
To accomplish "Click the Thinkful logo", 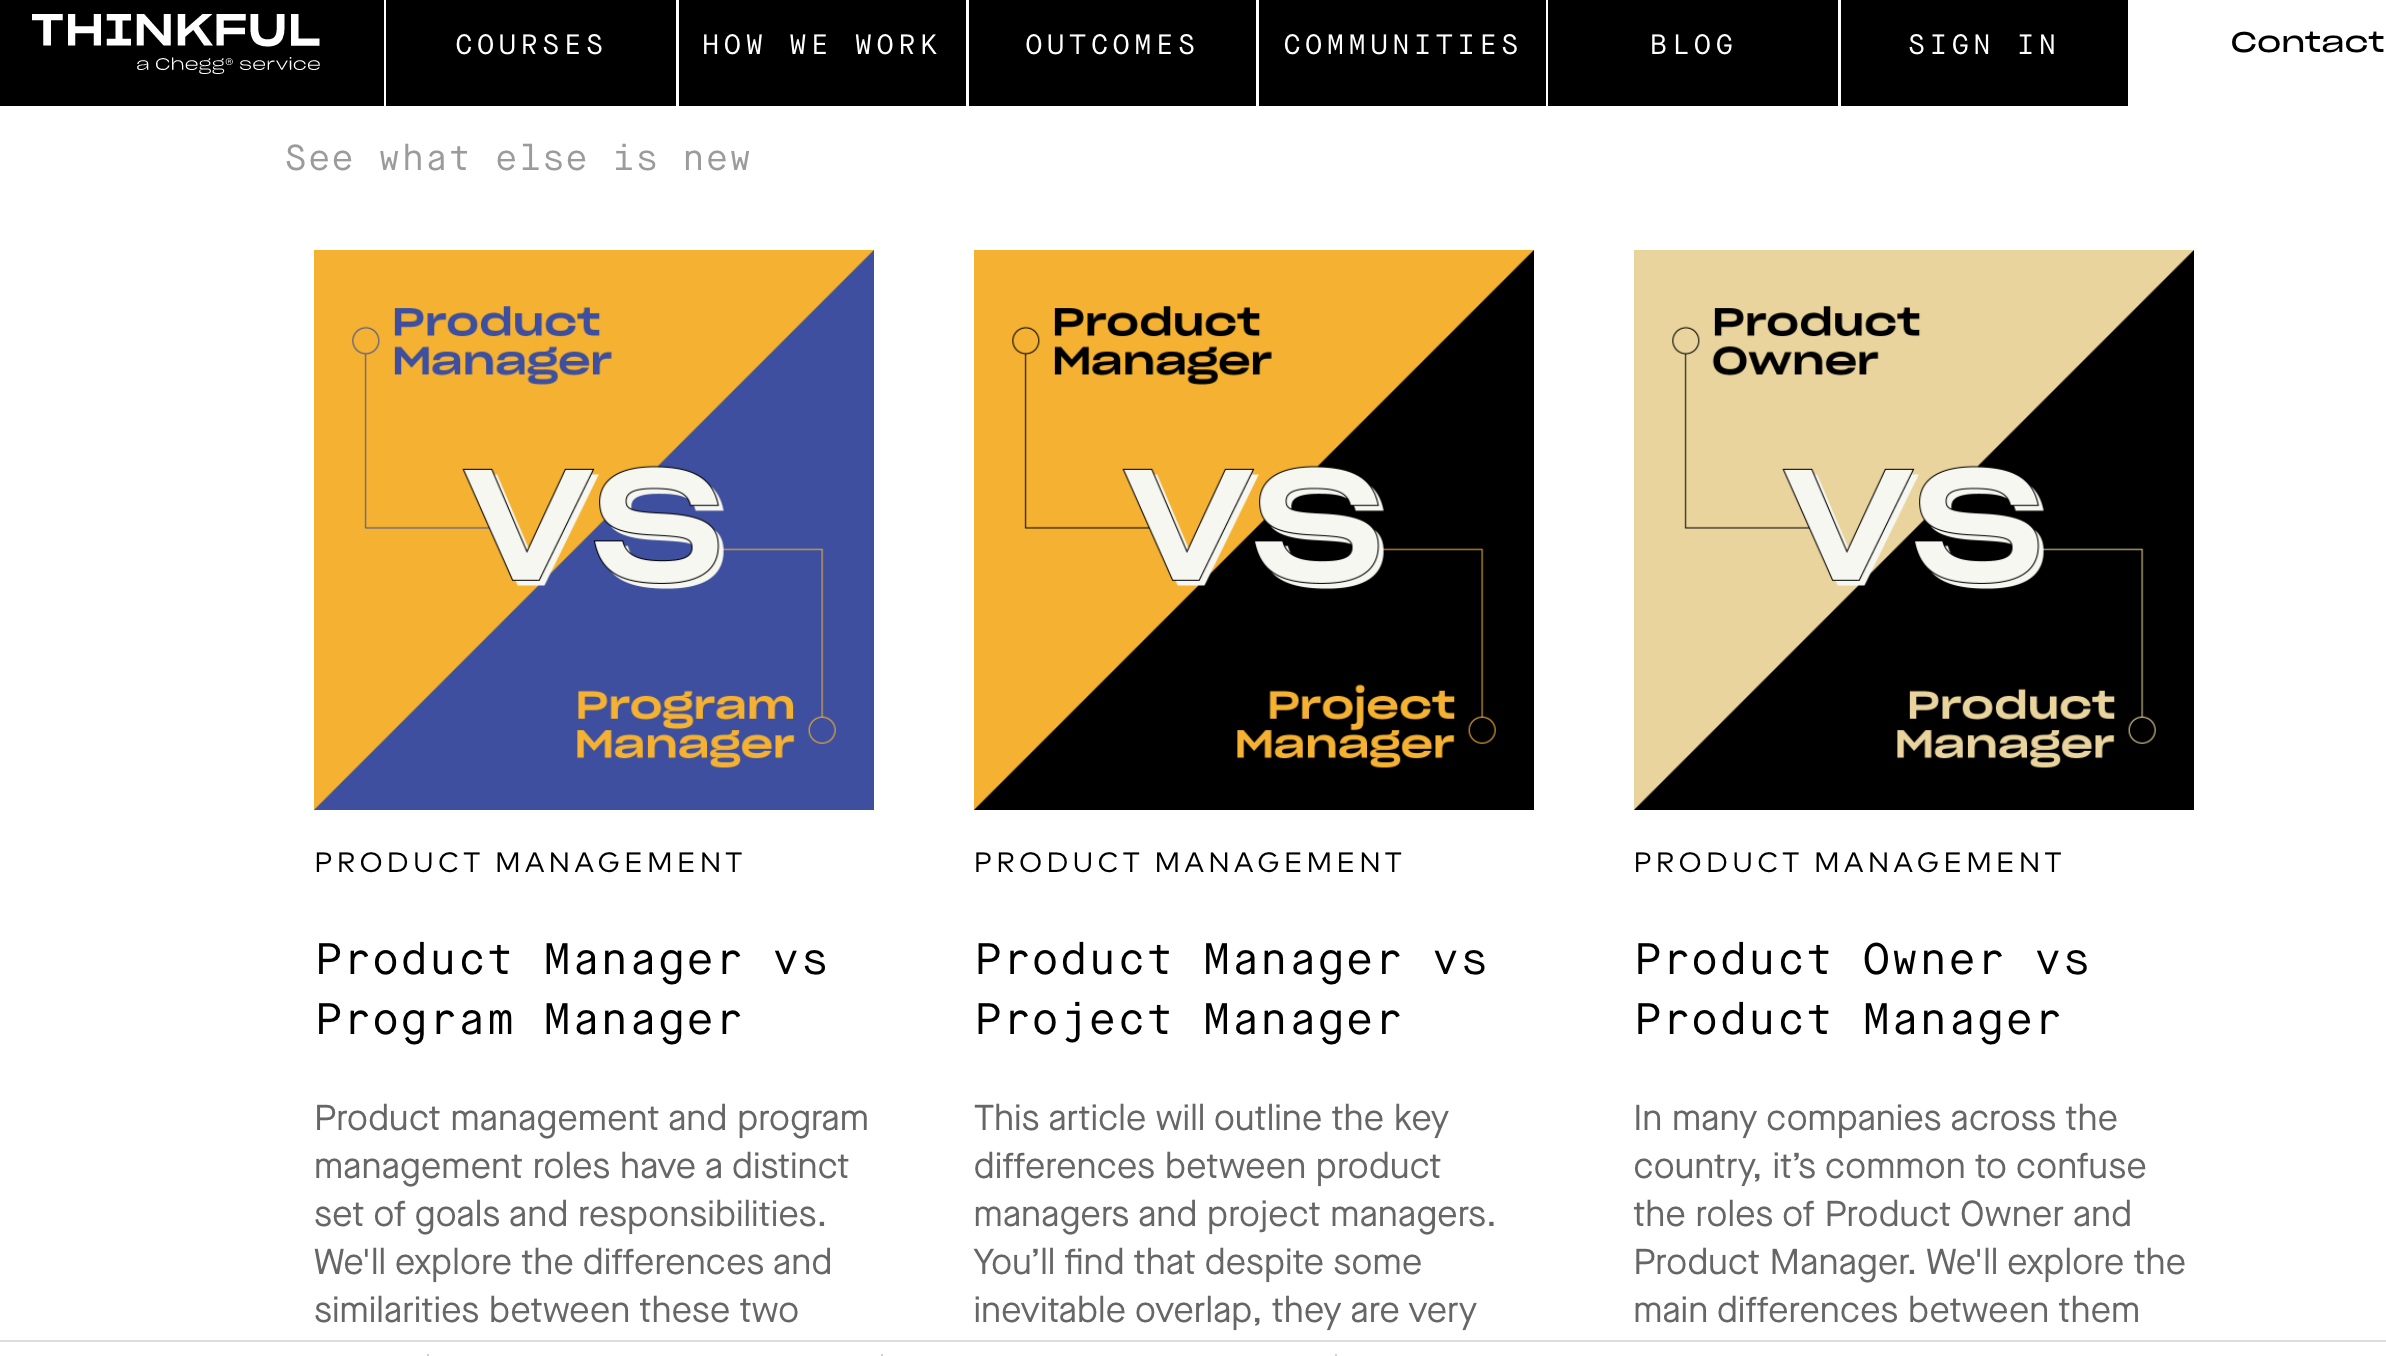I will pyautogui.click(x=176, y=44).
